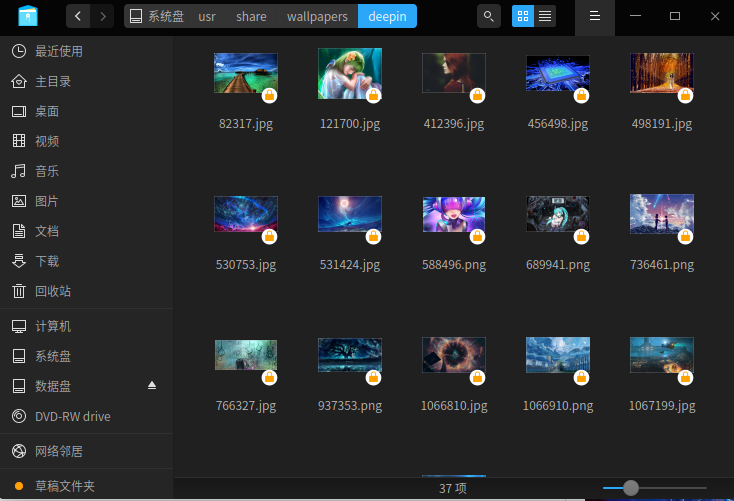Viewport: 734px width, 501px height.
Task: Open 音乐 music folder
Action: coord(87,171)
